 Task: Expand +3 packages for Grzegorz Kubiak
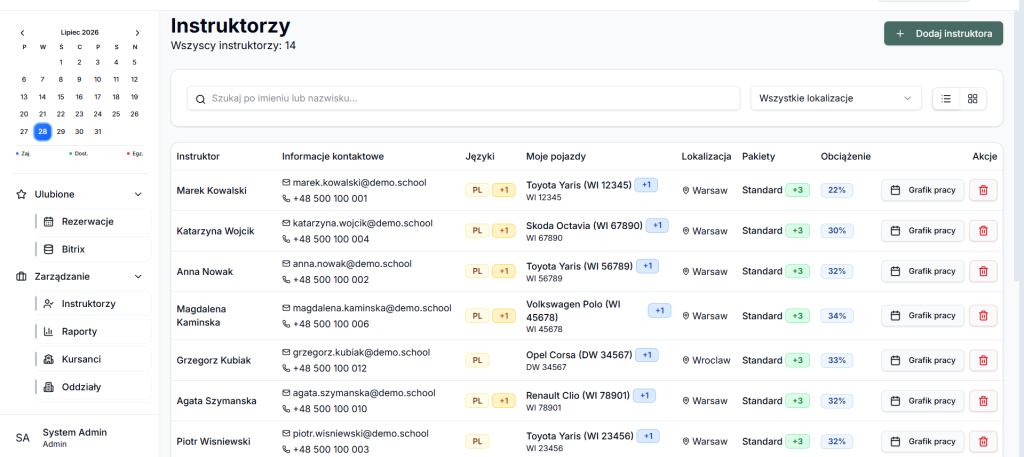pos(797,360)
